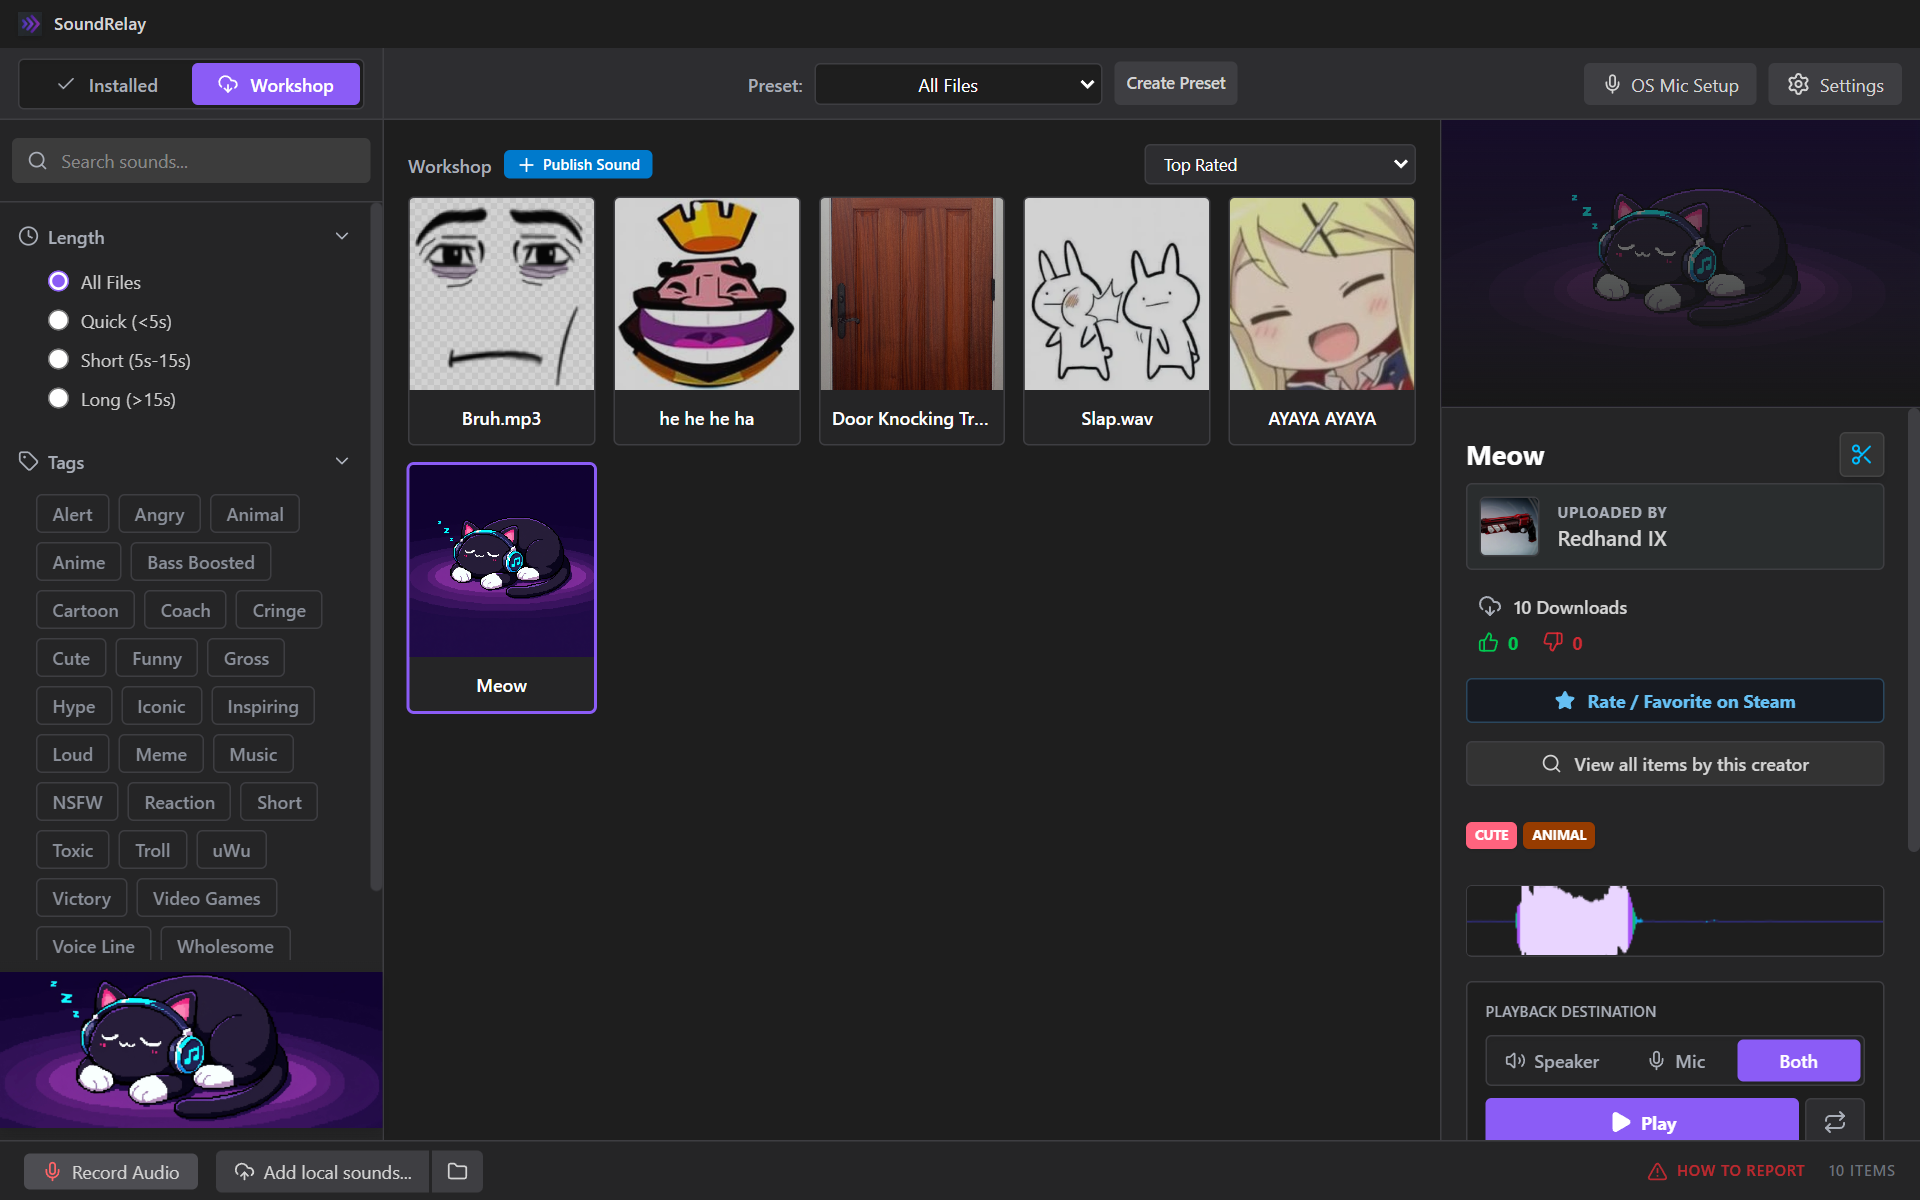Open Settings with the gear

1835,85
